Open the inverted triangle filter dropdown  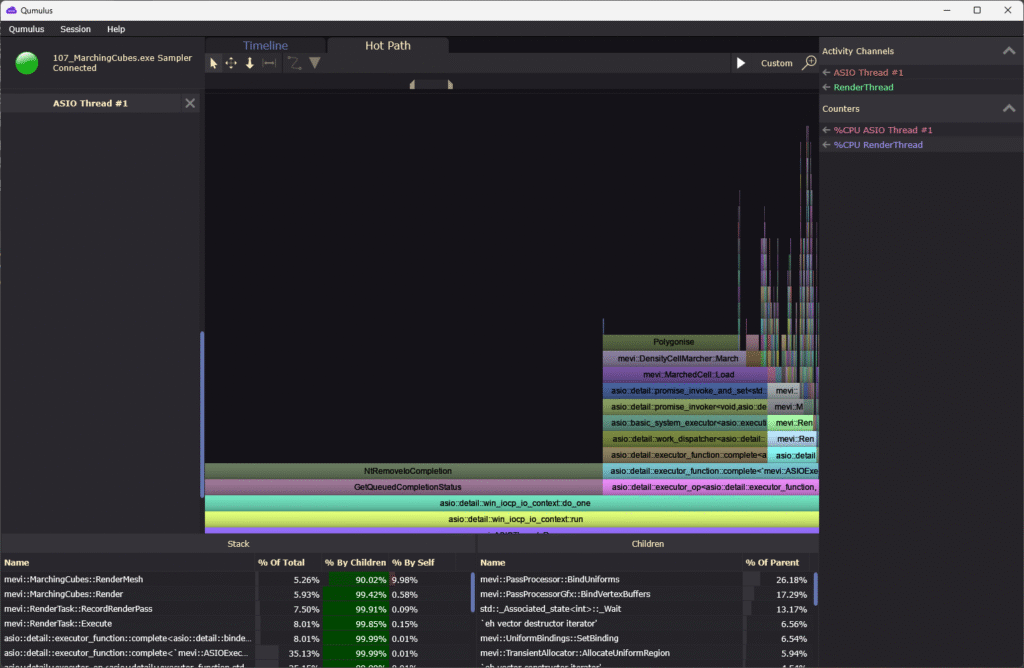(x=314, y=63)
